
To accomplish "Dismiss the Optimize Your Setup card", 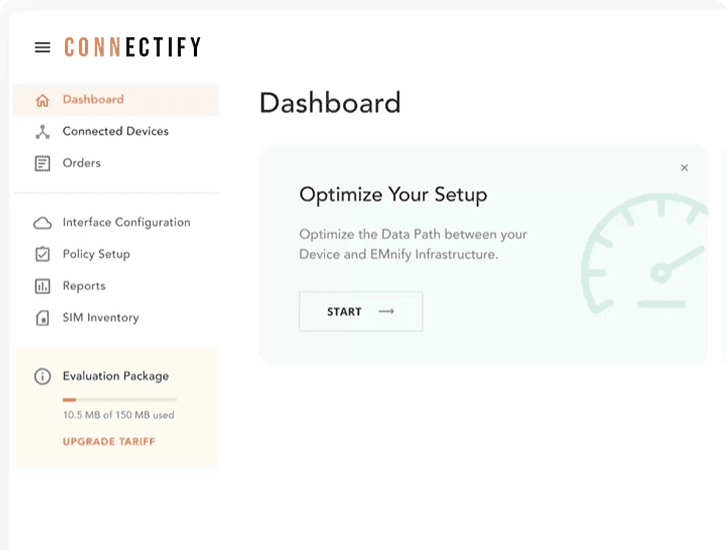I will point(684,168).
